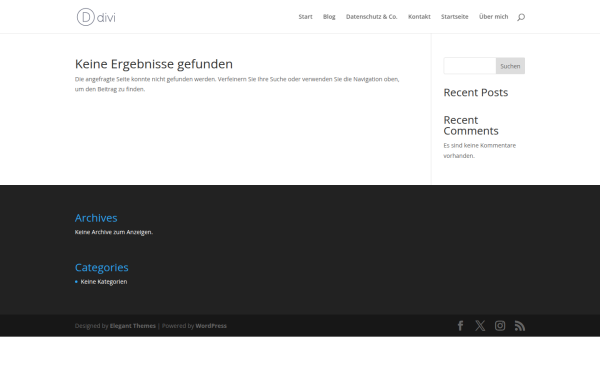Focus the sidebar search input field

470,66
